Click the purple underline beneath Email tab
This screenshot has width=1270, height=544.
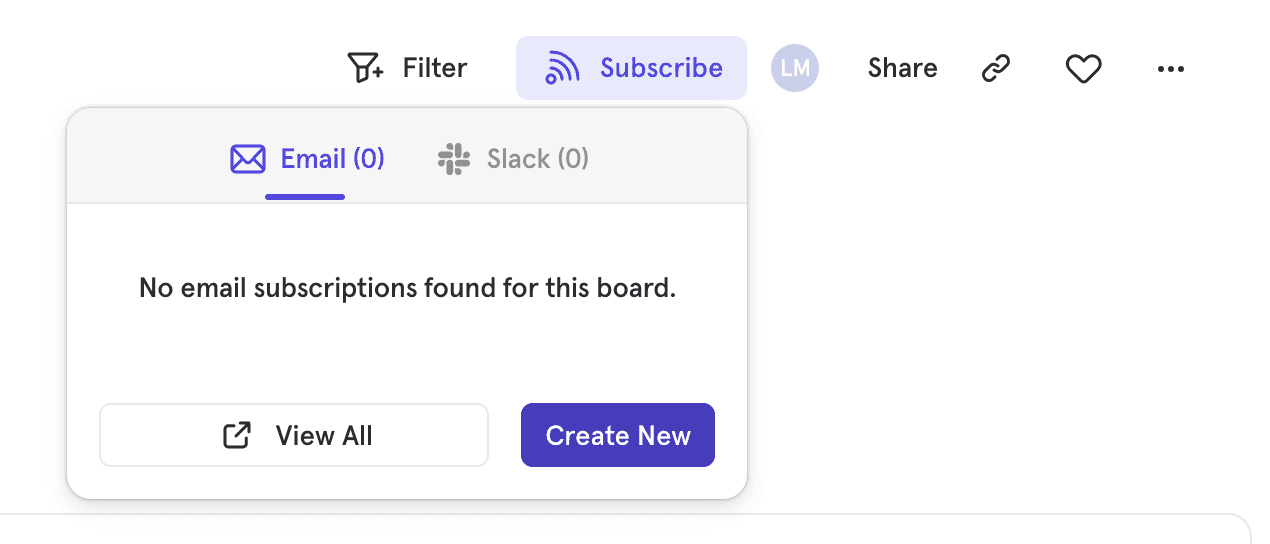pyautogui.click(x=305, y=196)
